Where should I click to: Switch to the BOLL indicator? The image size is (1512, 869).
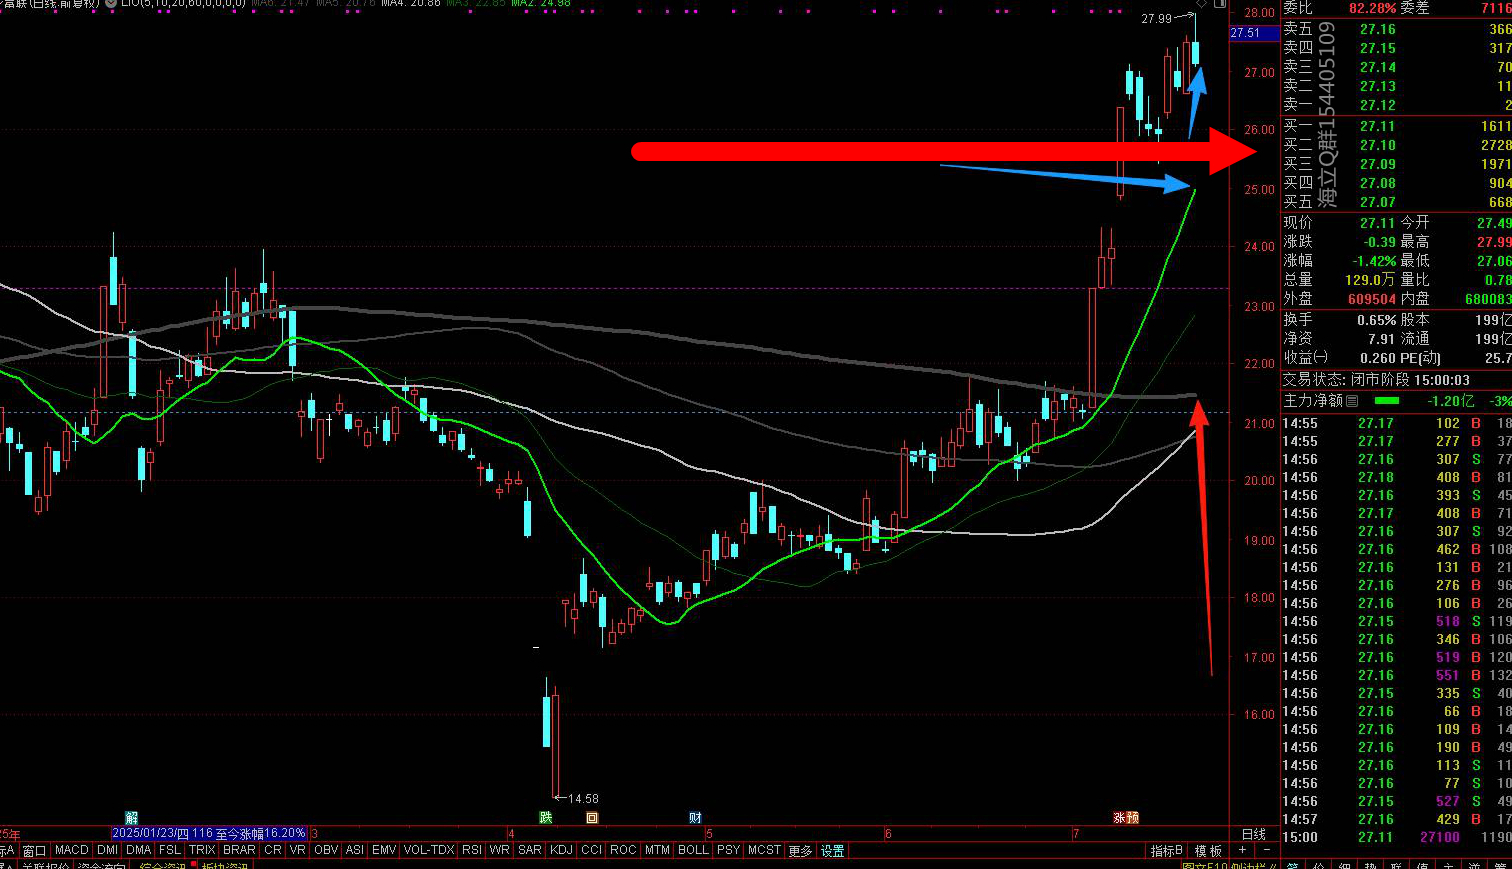tap(693, 850)
